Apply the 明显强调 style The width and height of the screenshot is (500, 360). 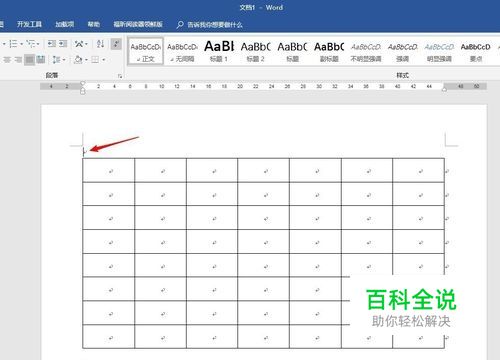[439, 51]
